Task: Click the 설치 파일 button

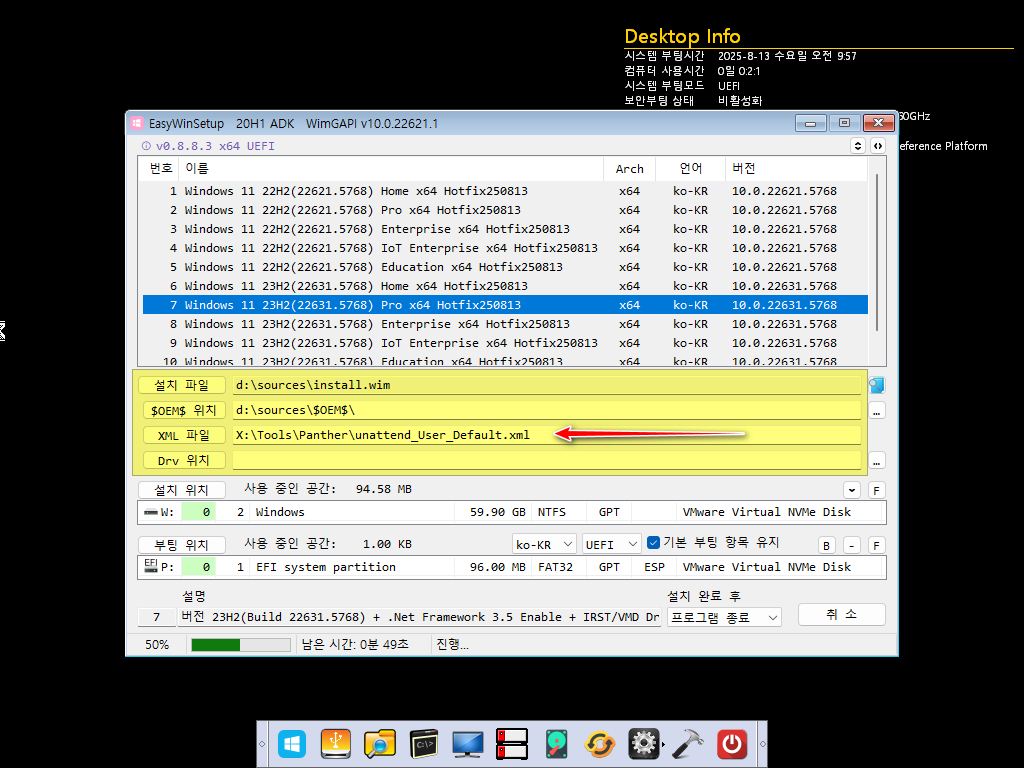Action: 182,385
